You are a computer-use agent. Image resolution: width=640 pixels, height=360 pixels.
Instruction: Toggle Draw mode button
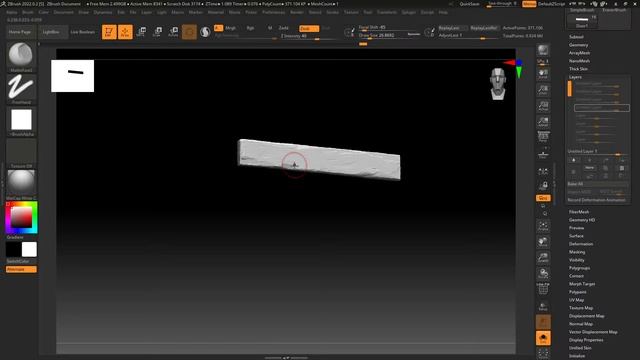click(x=125, y=32)
